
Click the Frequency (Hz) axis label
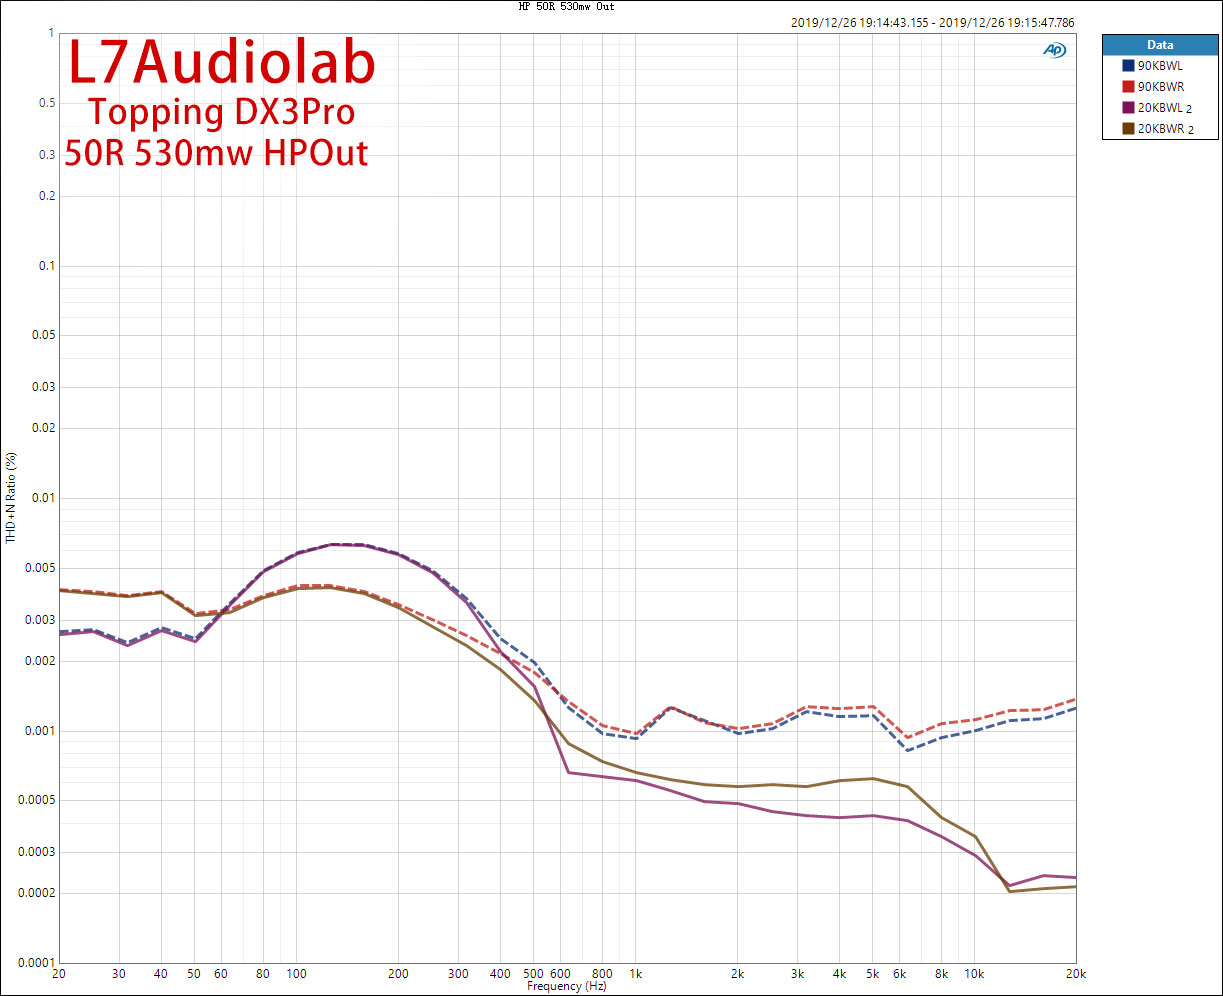(x=567, y=986)
